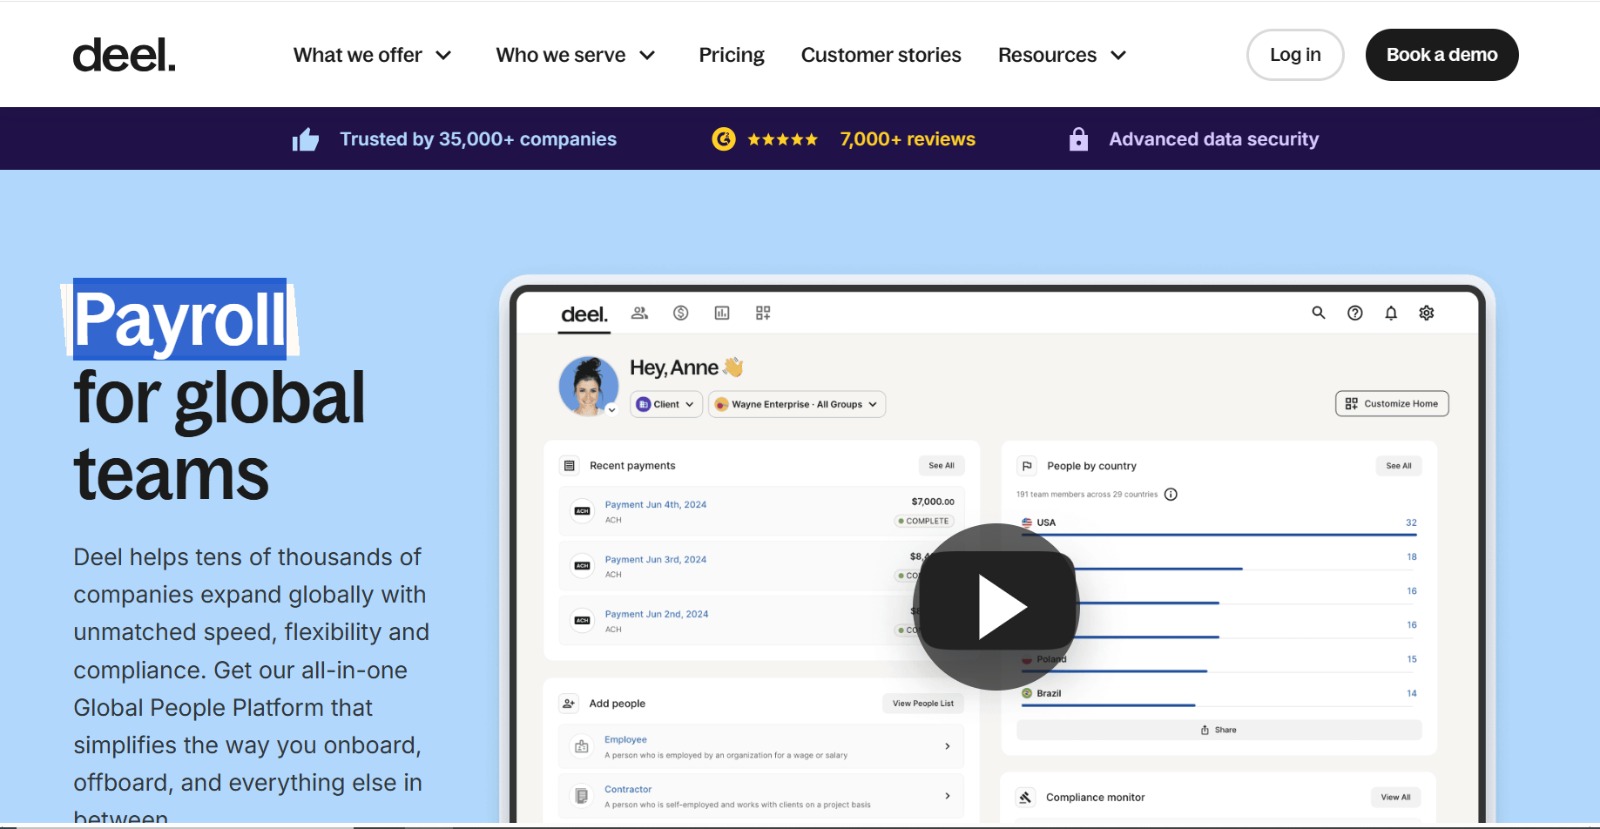Click Anne's profile avatar
Screen dimensions: 1600x829
(x=588, y=386)
